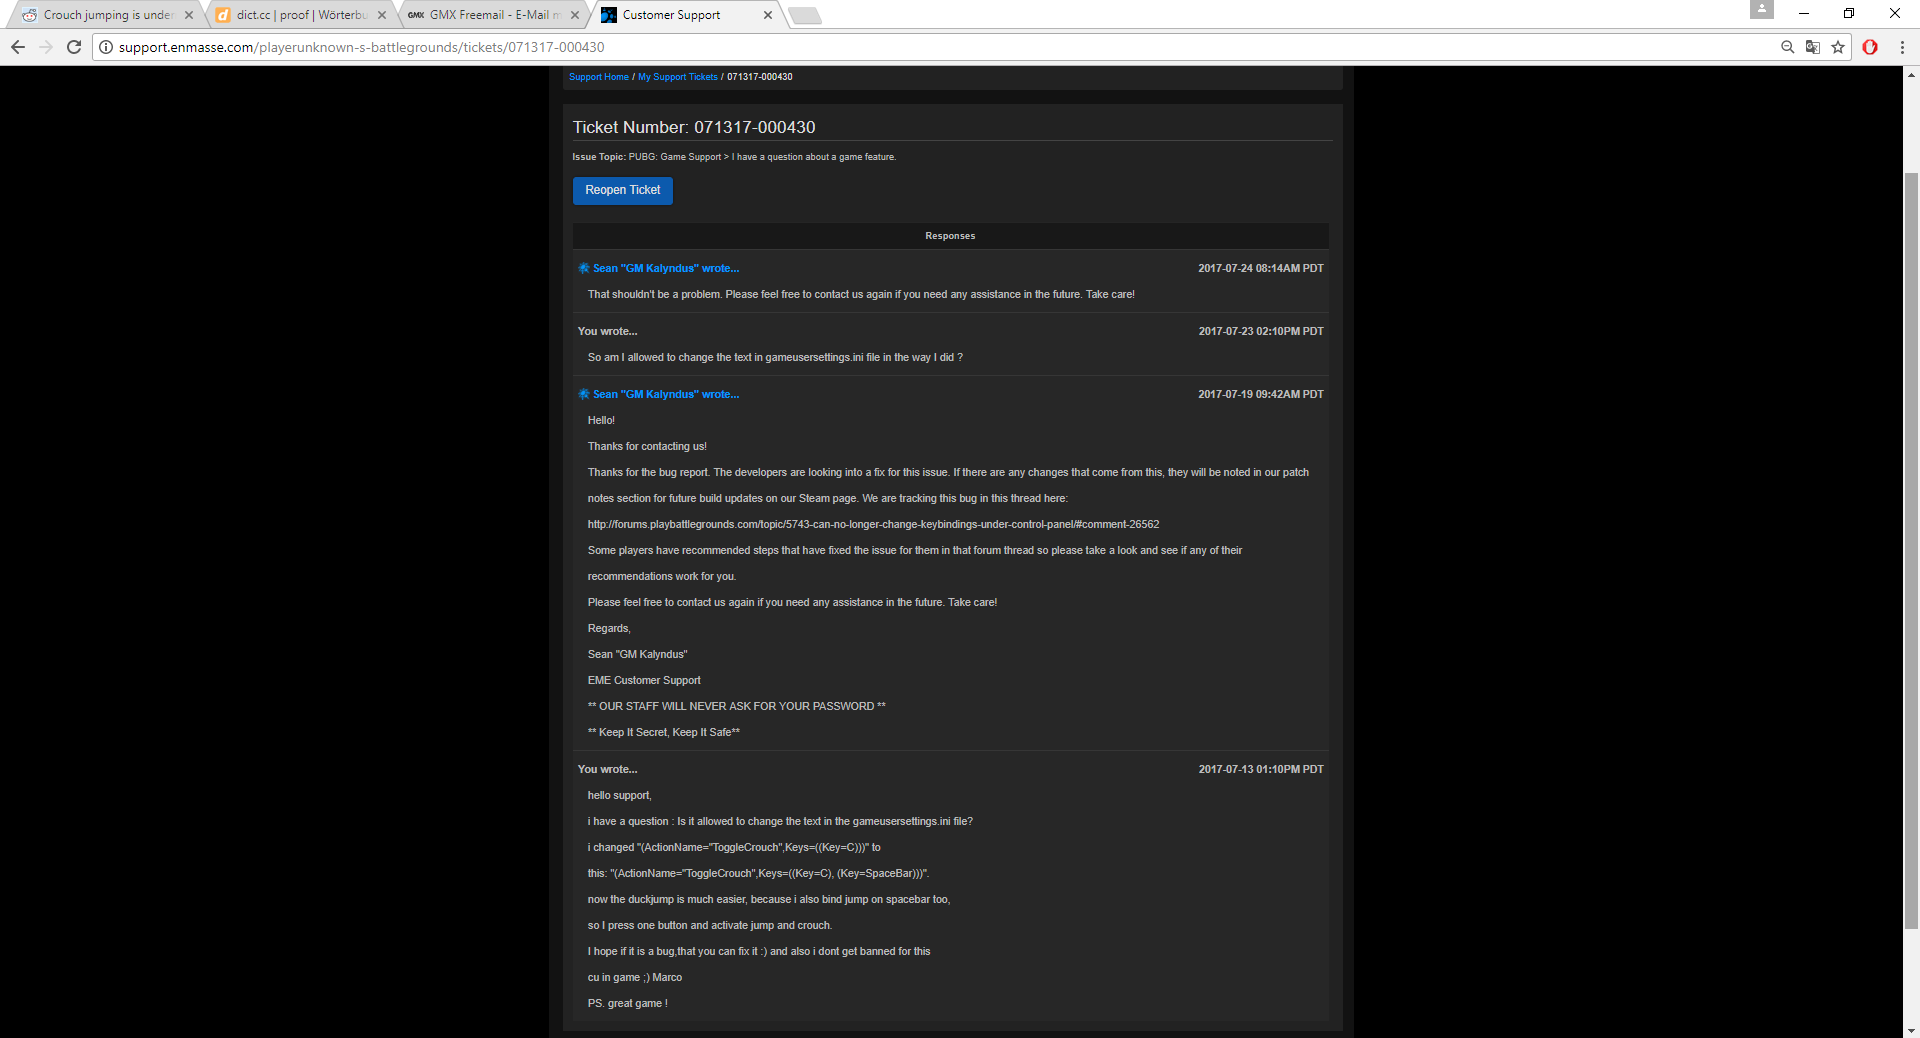Screen dimensions: 1920x1038
Task: Click the GM badge icon beside the 2017-07-19 response
Action: [584, 394]
